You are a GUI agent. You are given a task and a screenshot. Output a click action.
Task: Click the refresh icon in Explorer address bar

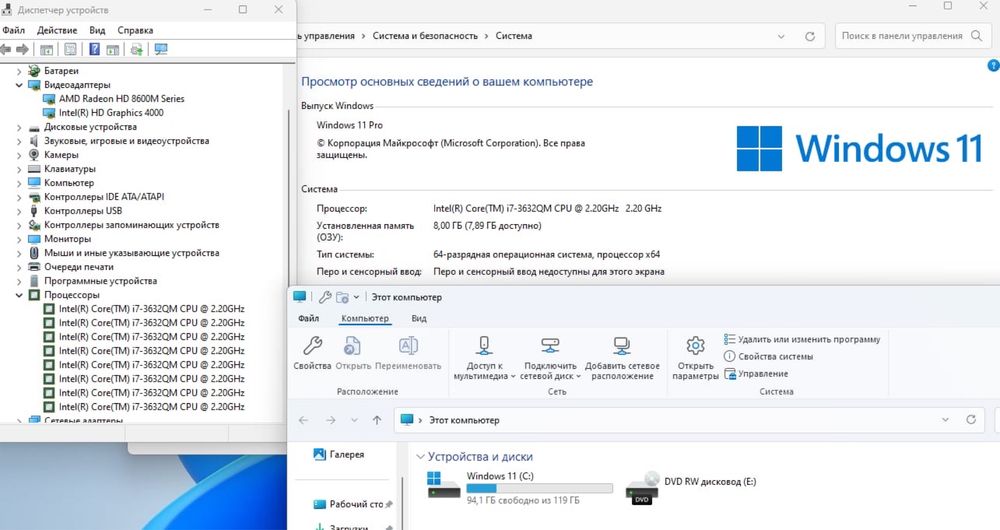[971, 420]
